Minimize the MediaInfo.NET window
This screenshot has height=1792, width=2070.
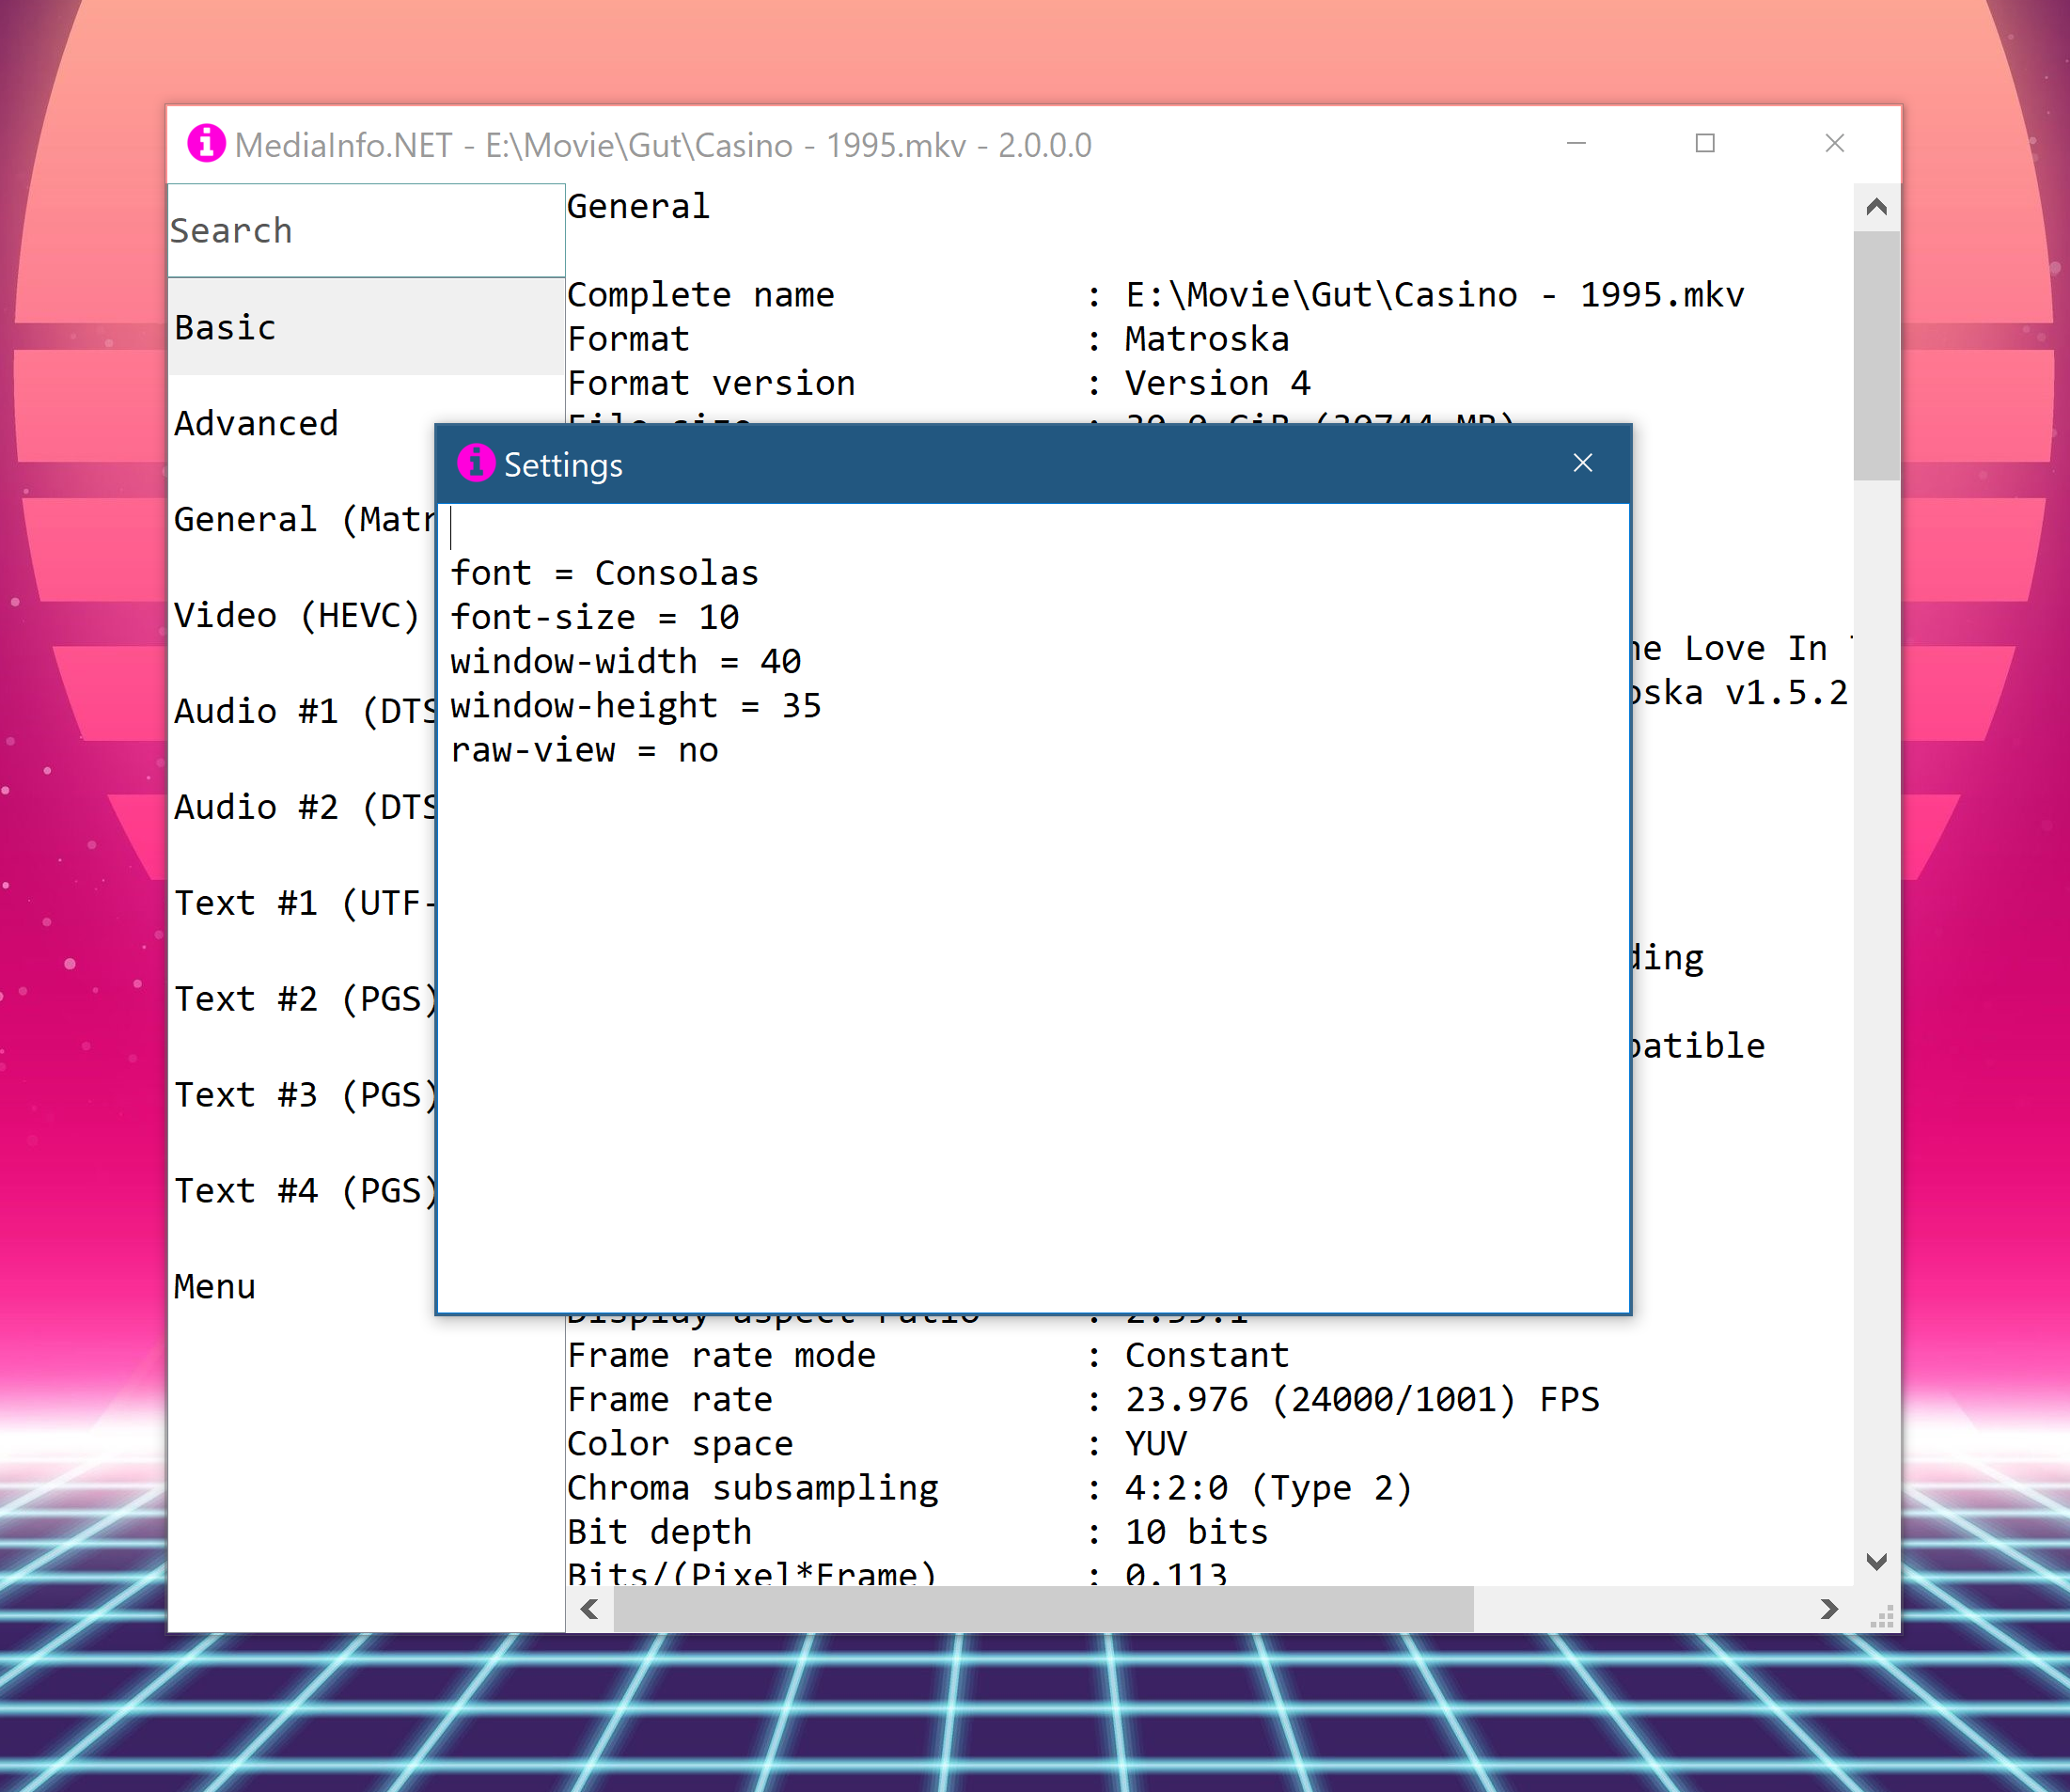[1576, 144]
